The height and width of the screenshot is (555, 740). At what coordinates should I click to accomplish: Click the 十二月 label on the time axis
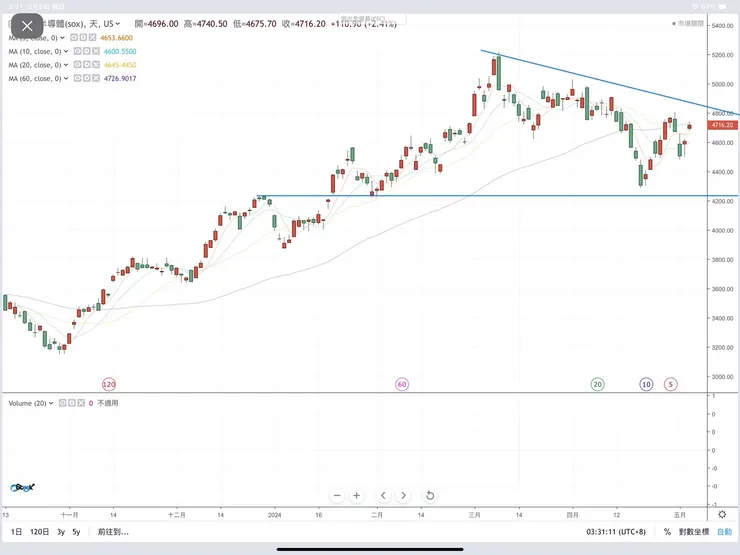point(177,515)
